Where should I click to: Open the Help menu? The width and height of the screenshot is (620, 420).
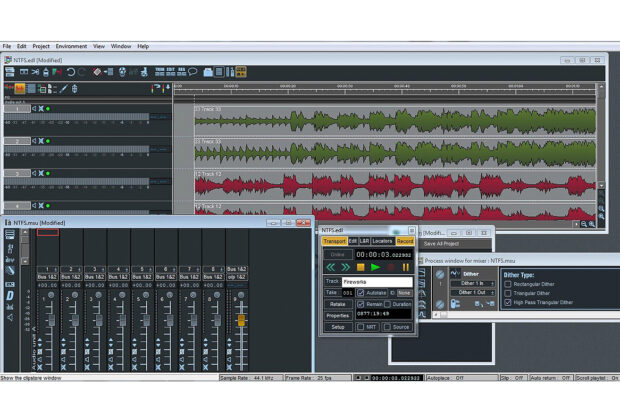(143, 46)
